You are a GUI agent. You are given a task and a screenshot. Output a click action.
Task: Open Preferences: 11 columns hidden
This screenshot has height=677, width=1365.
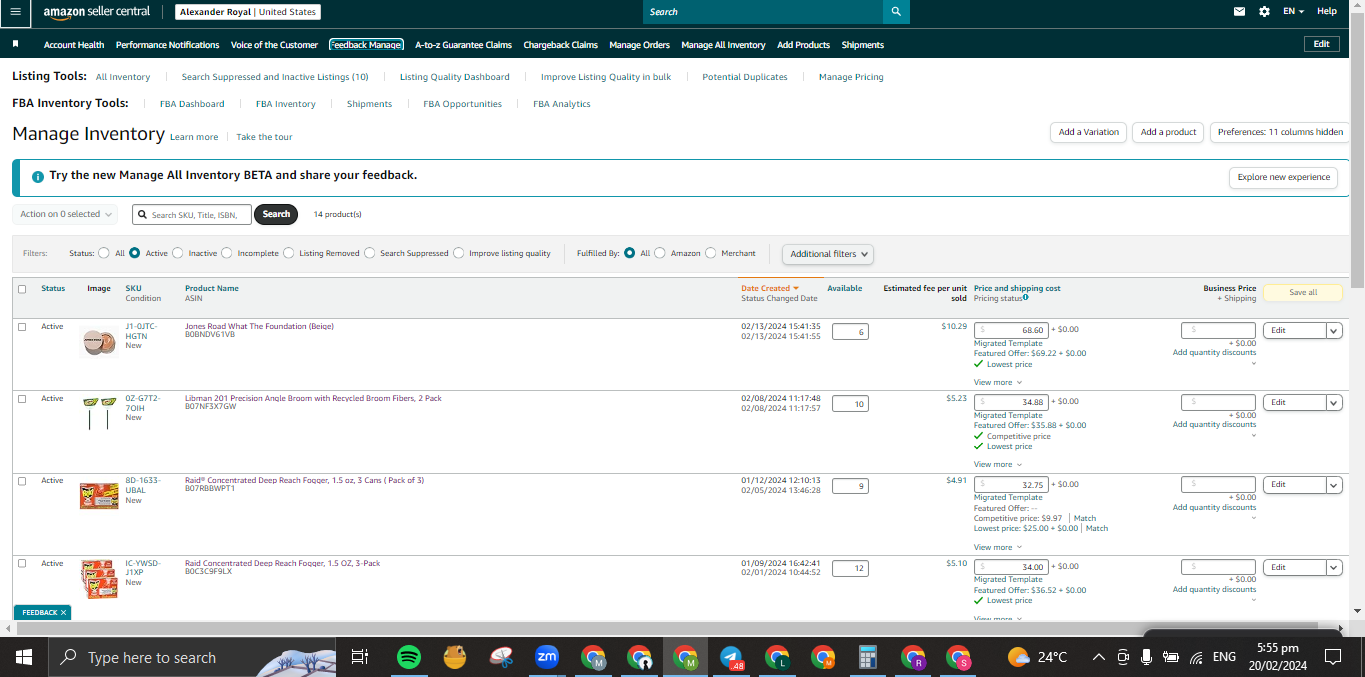click(1279, 132)
